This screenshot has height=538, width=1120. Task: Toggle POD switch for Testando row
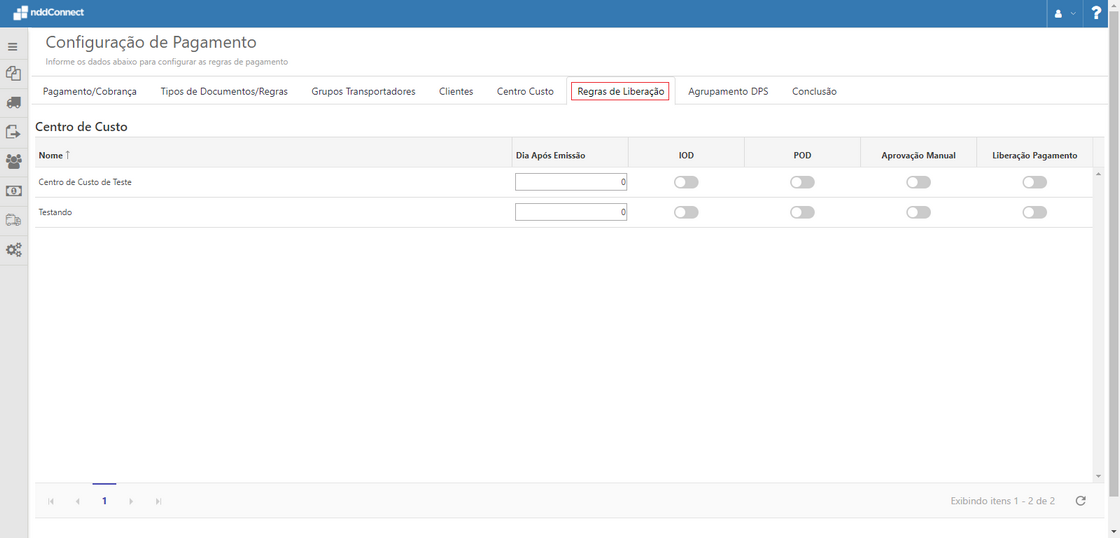coord(802,212)
